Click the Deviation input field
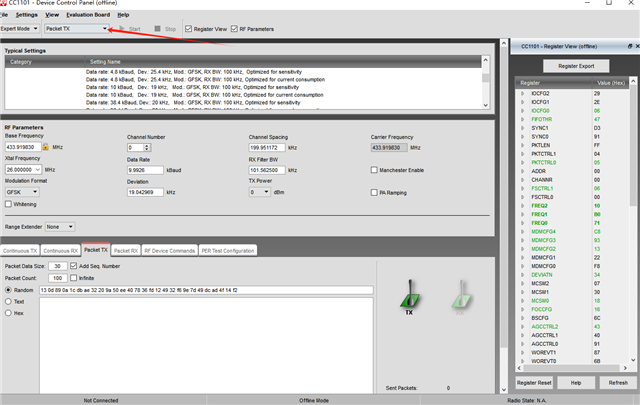The width and height of the screenshot is (640, 405). point(145,192)
